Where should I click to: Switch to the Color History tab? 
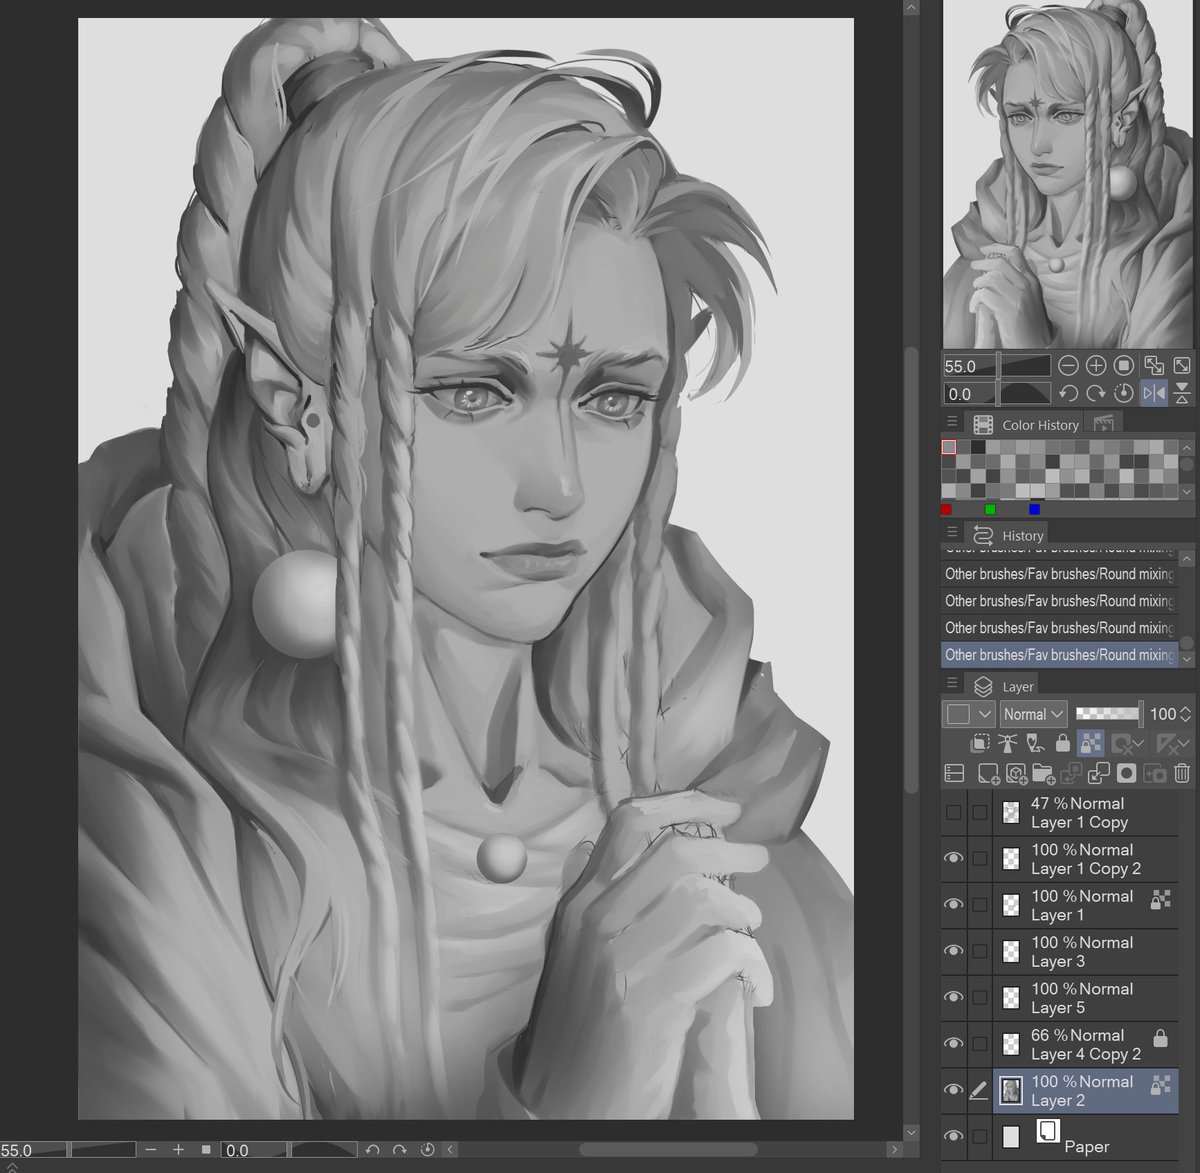click(x=1027, y=424)
